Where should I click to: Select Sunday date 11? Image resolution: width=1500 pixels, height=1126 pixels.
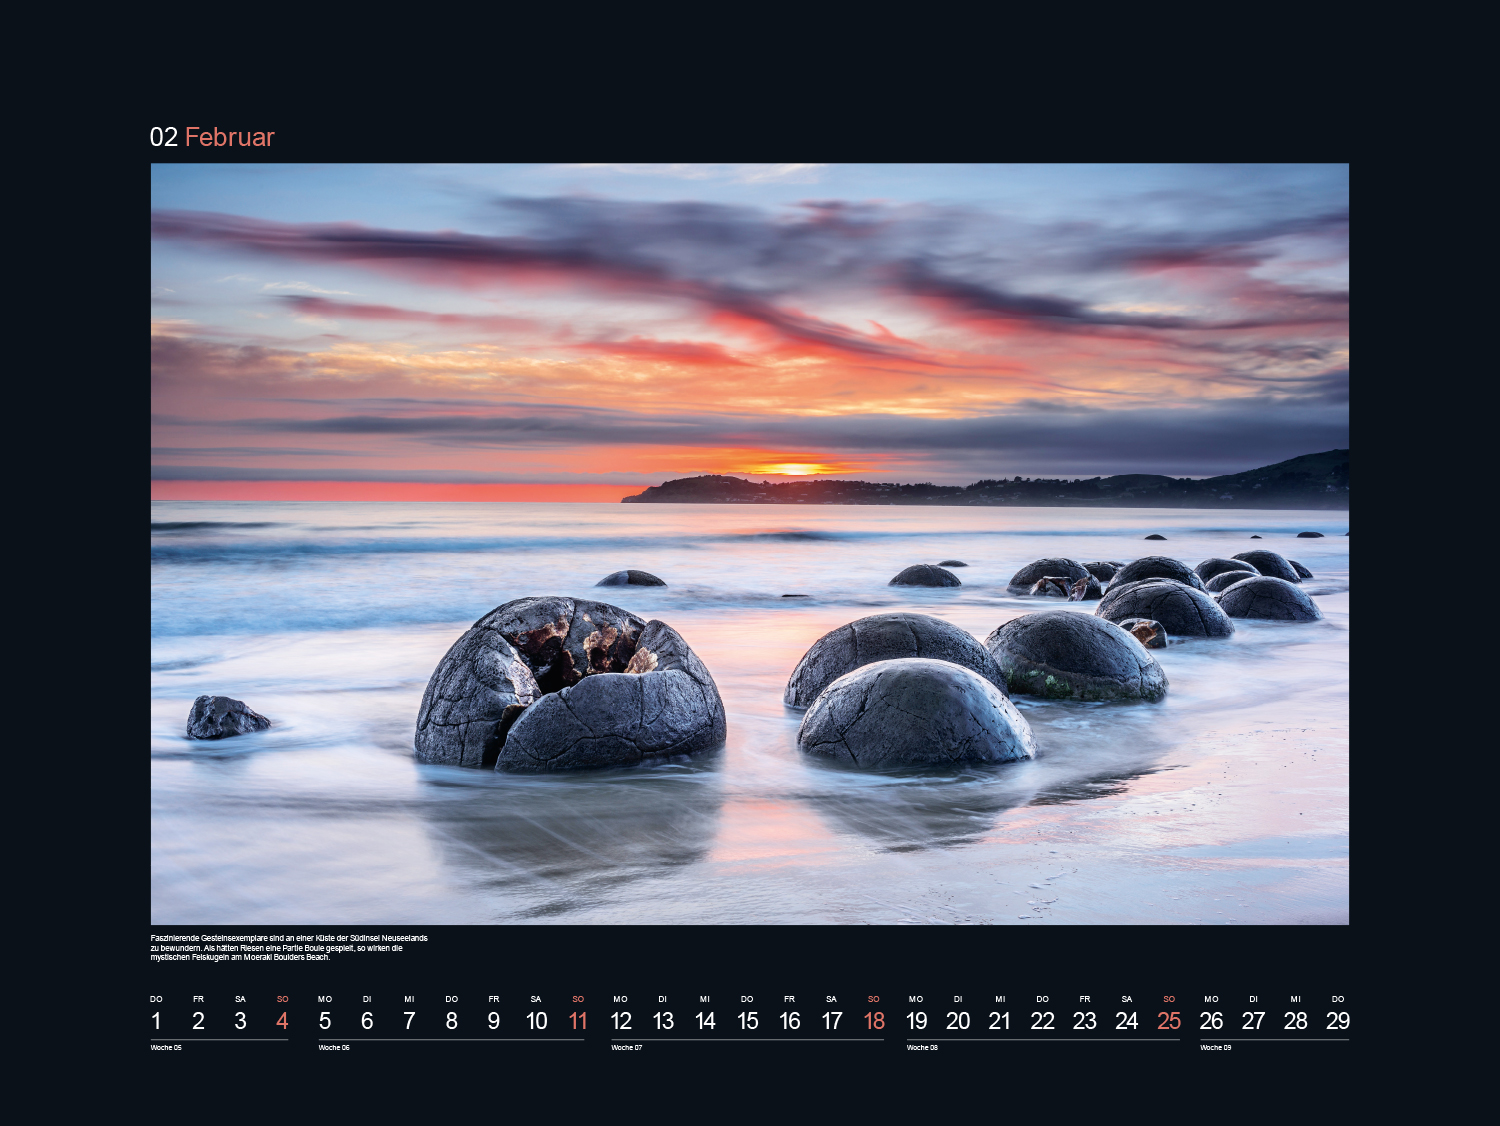click(578, 1021)
